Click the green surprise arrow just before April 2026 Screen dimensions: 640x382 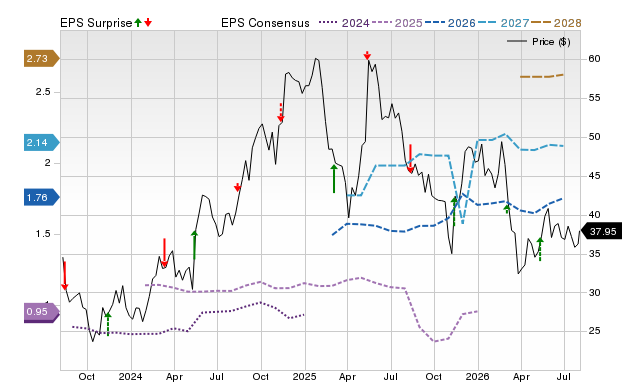click(x=507, y=209)
